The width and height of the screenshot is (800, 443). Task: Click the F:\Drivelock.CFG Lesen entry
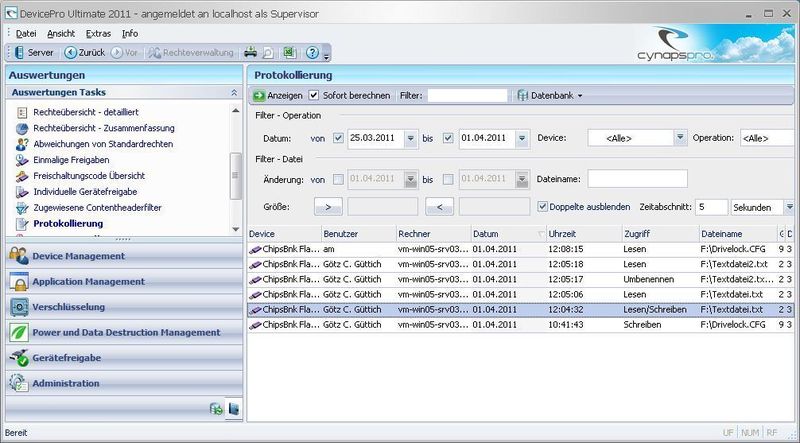[520, 250]
